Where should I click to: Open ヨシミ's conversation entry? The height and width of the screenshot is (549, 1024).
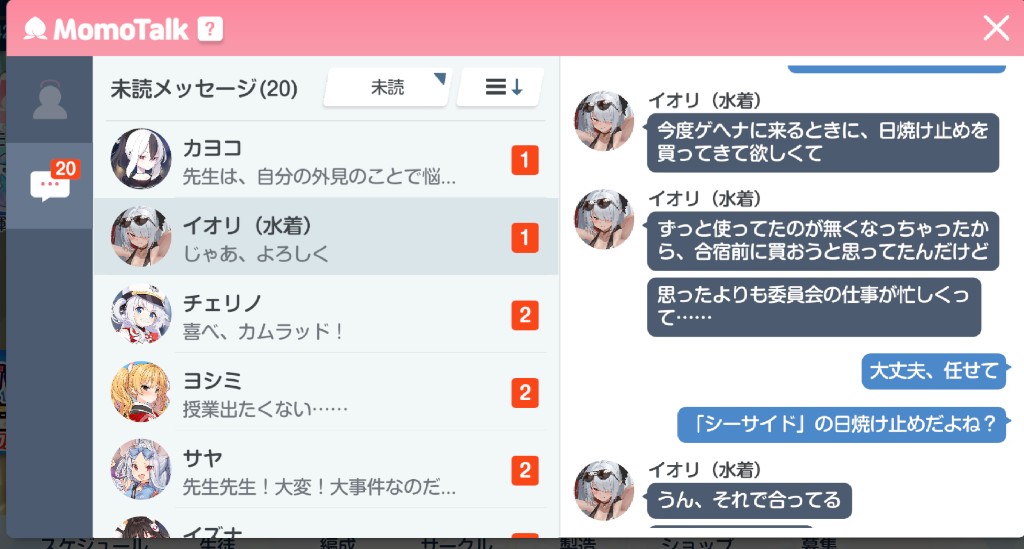tap(327, 392)
